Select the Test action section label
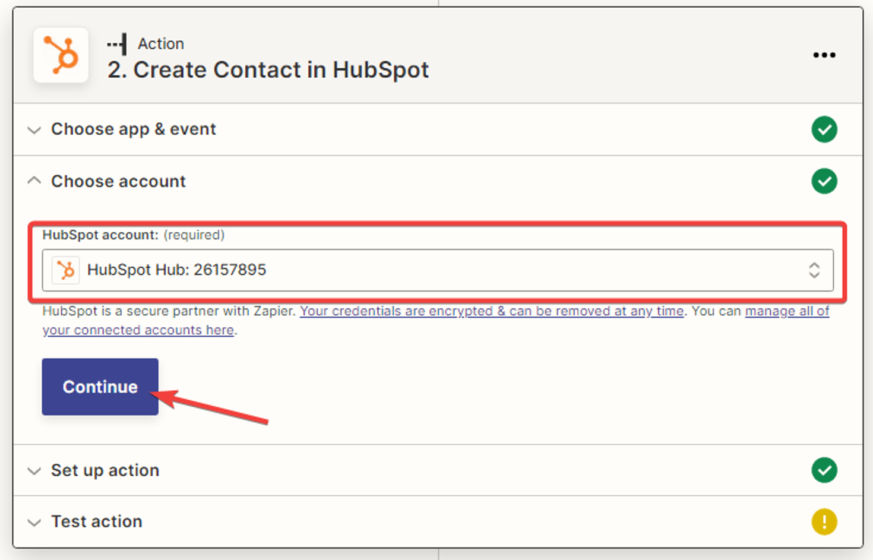 pyautogui.click(x=97, y=521)
